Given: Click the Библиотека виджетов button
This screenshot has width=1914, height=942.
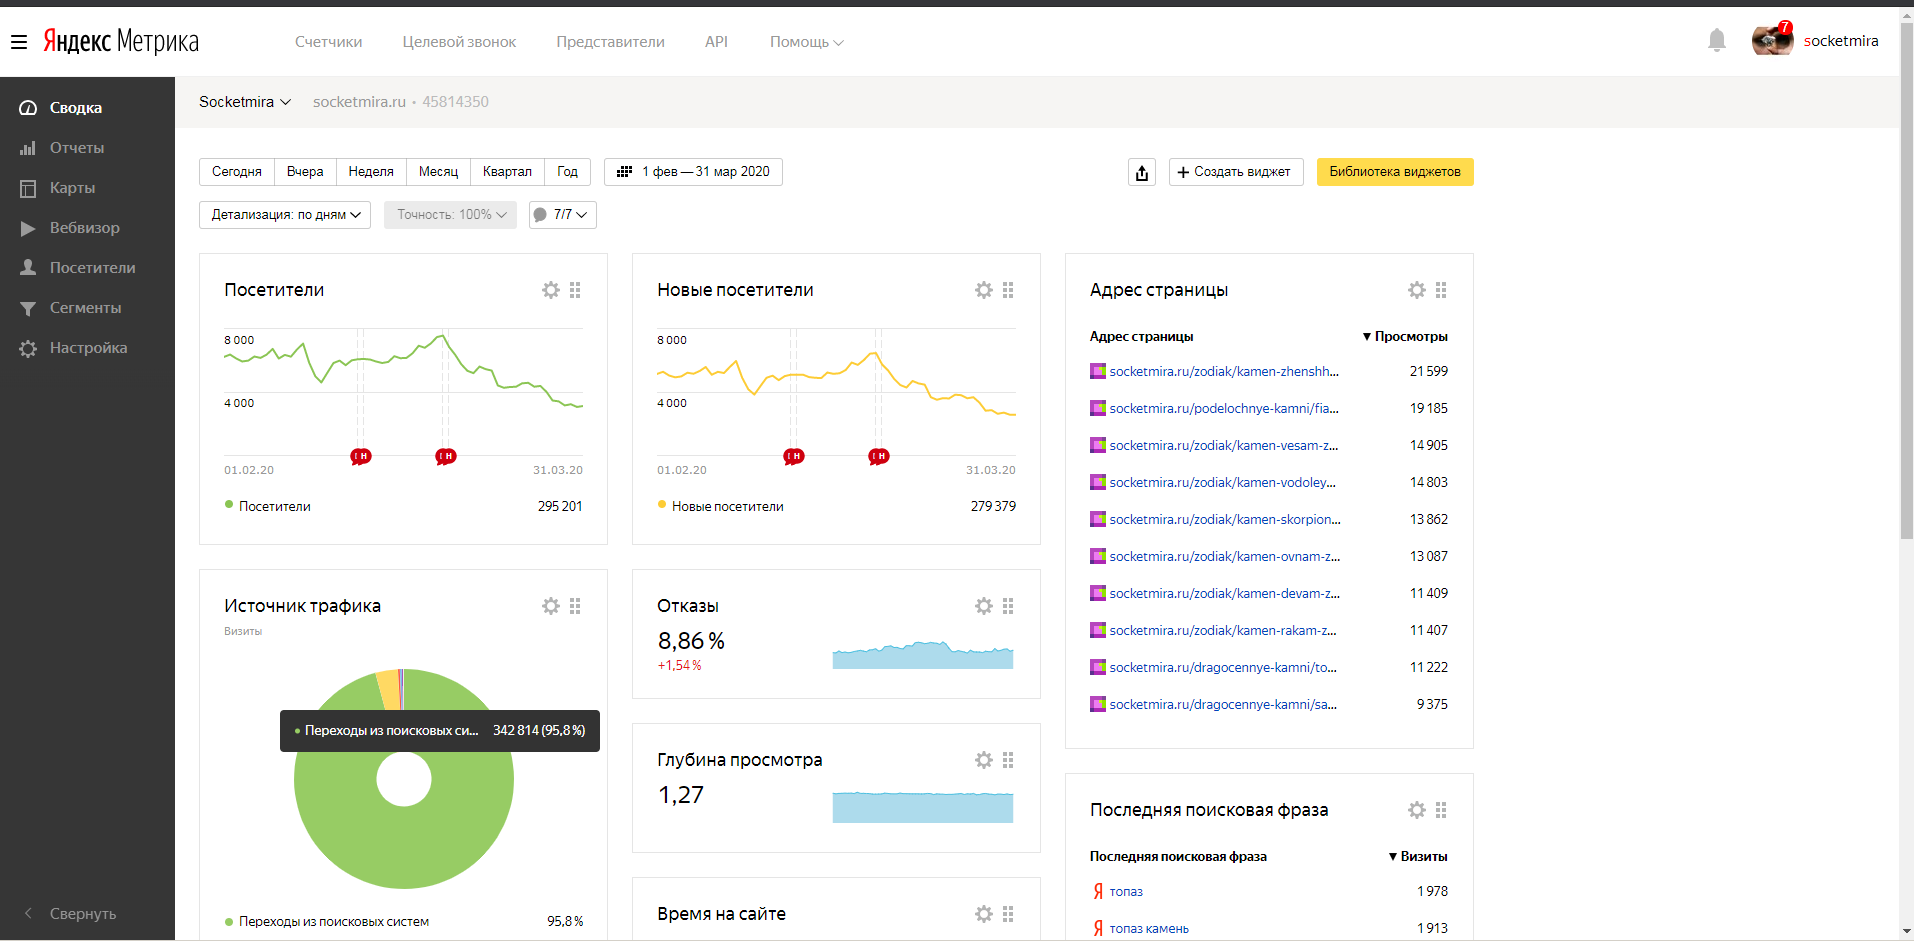Looking at the screenshot, I should click(x=1394, y=172).
